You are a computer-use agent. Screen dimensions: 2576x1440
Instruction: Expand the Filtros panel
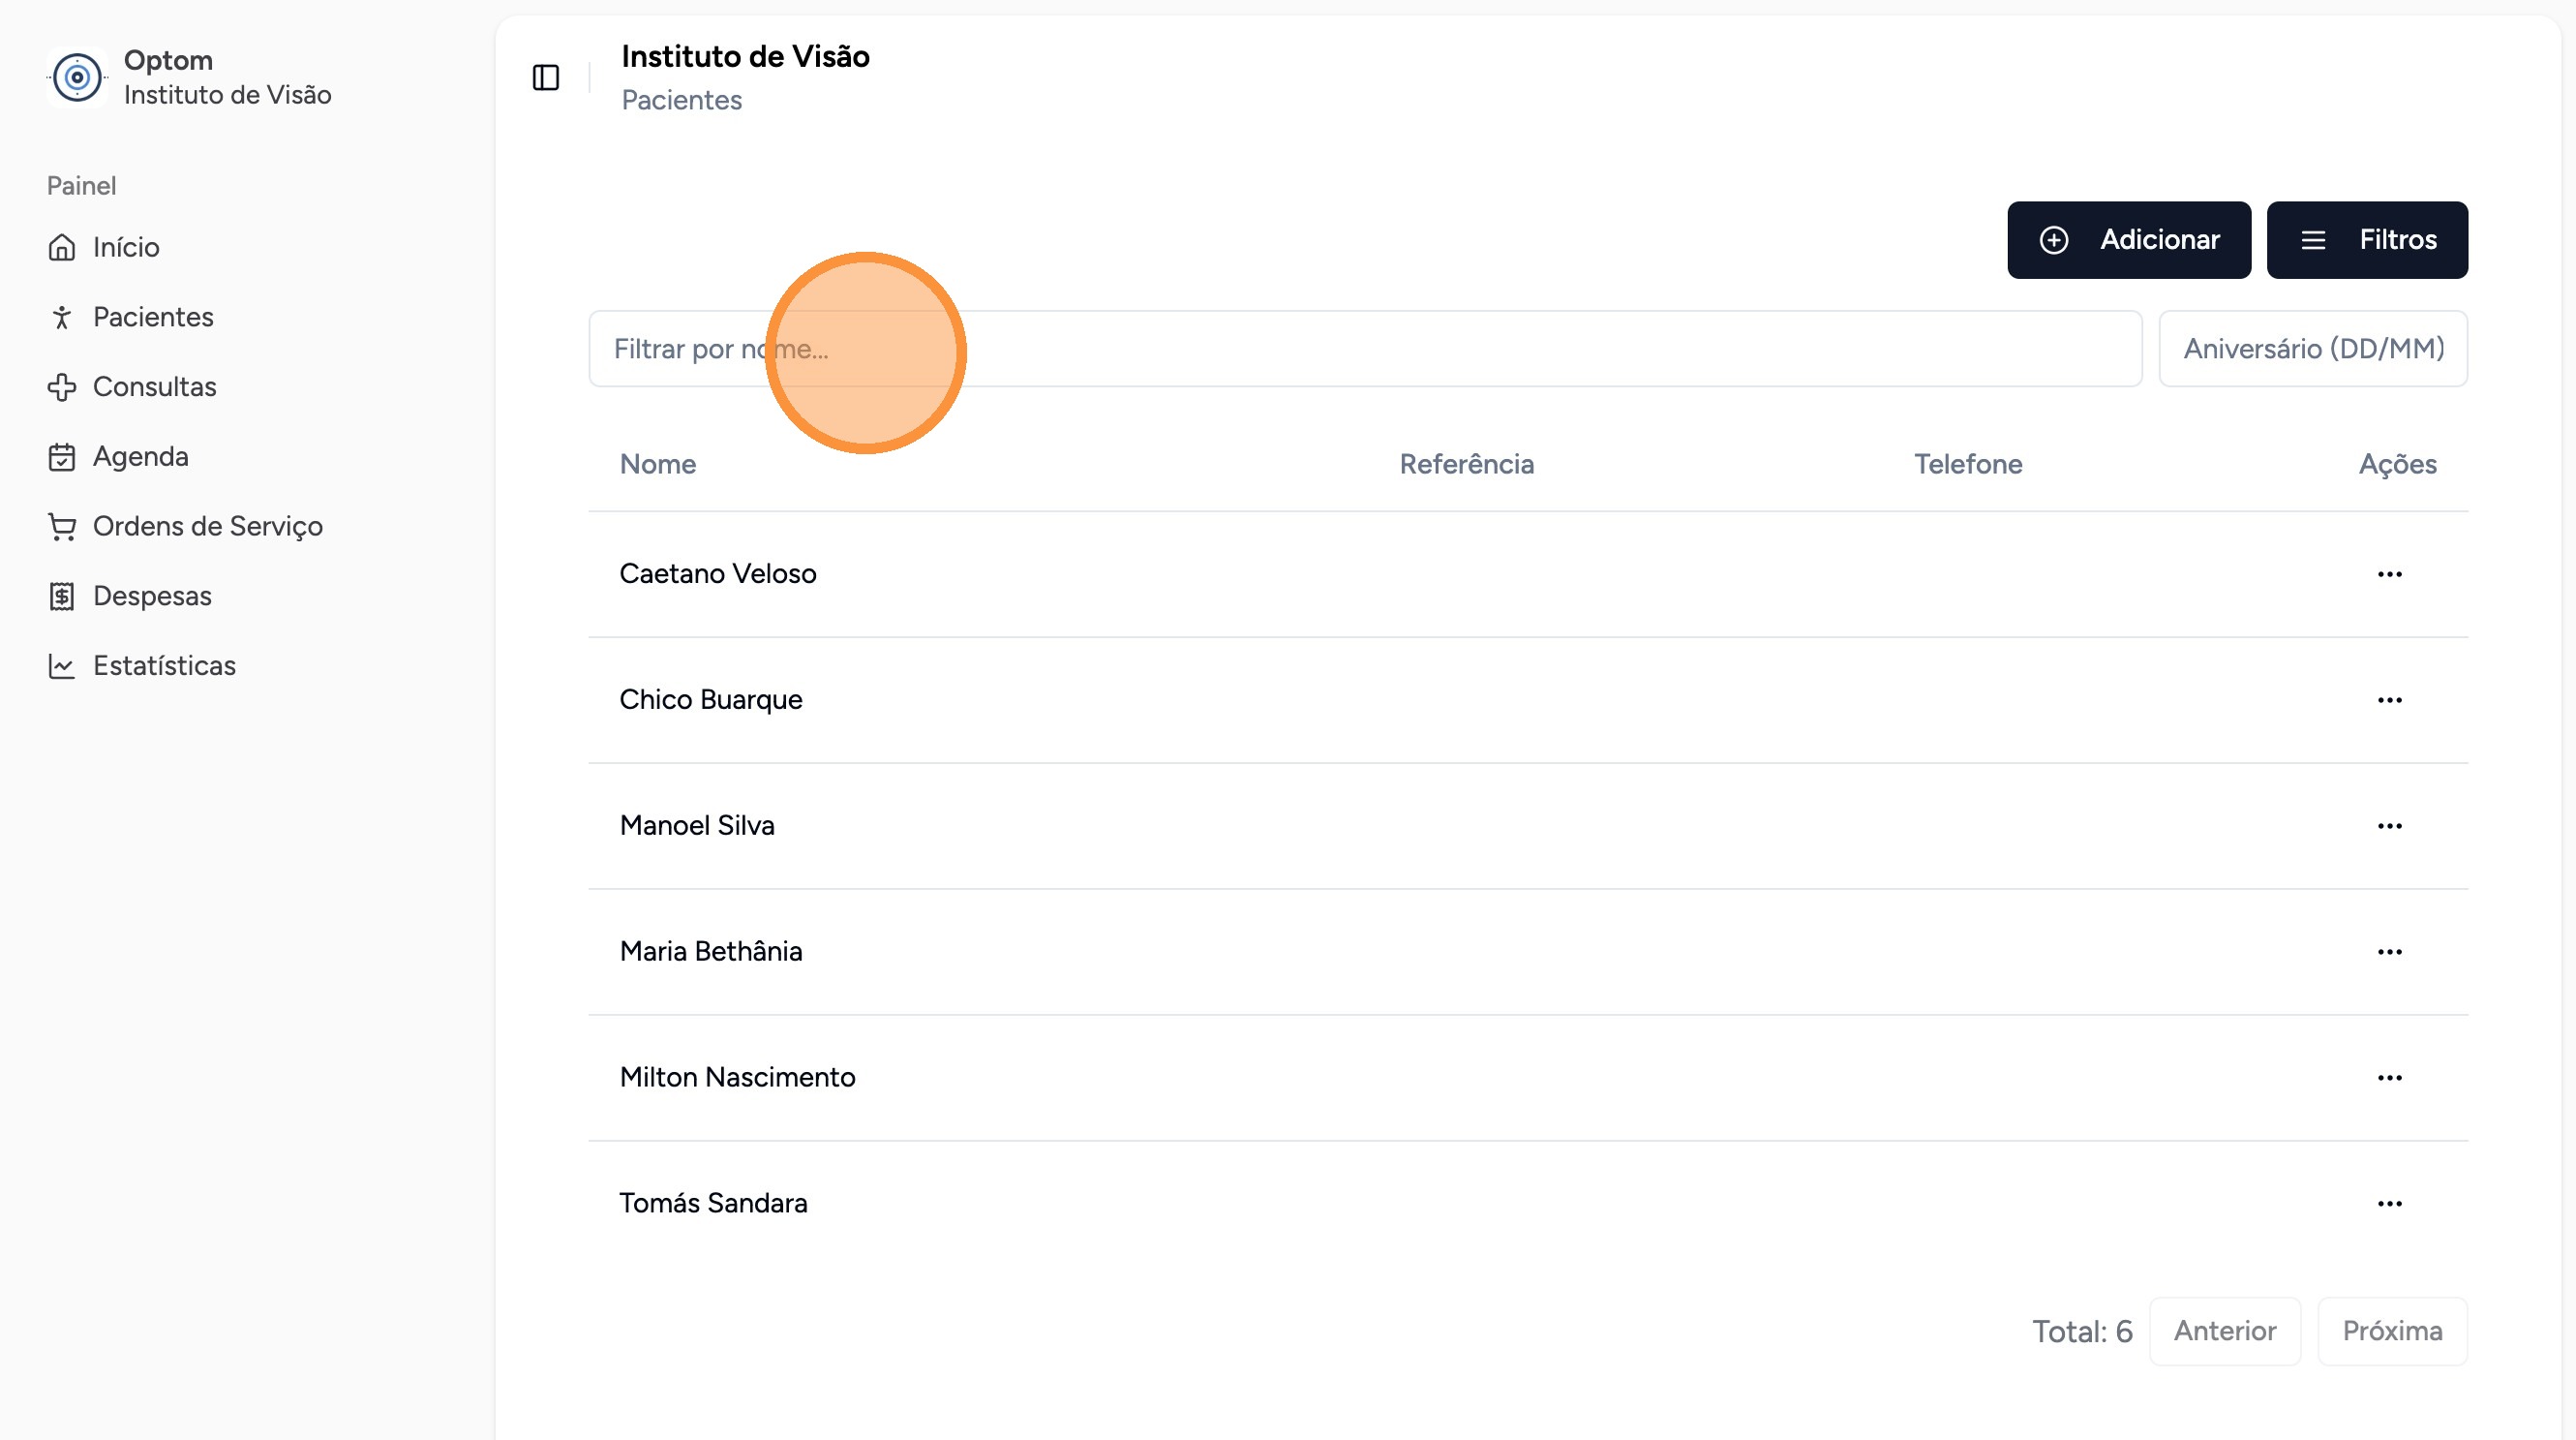click(2366, 240)
